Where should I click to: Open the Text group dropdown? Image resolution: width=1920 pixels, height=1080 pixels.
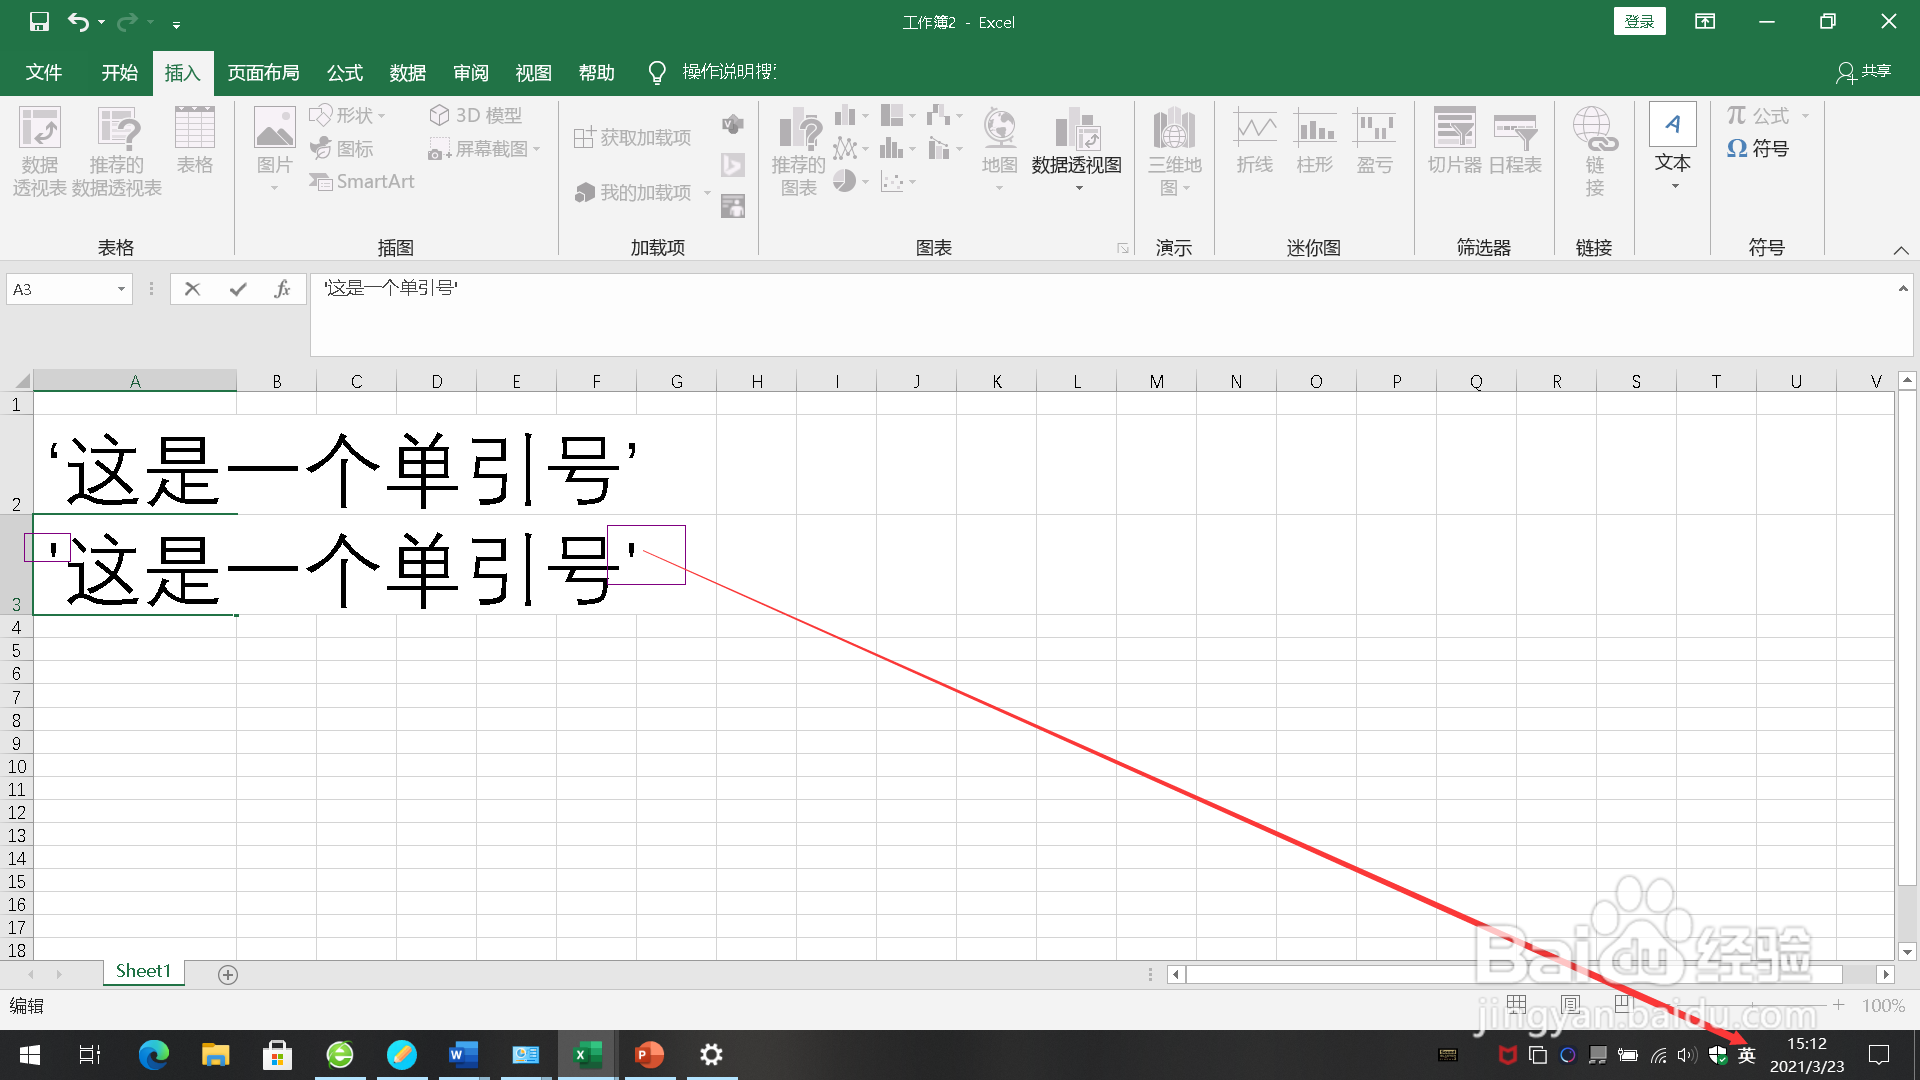[1673, 150]
